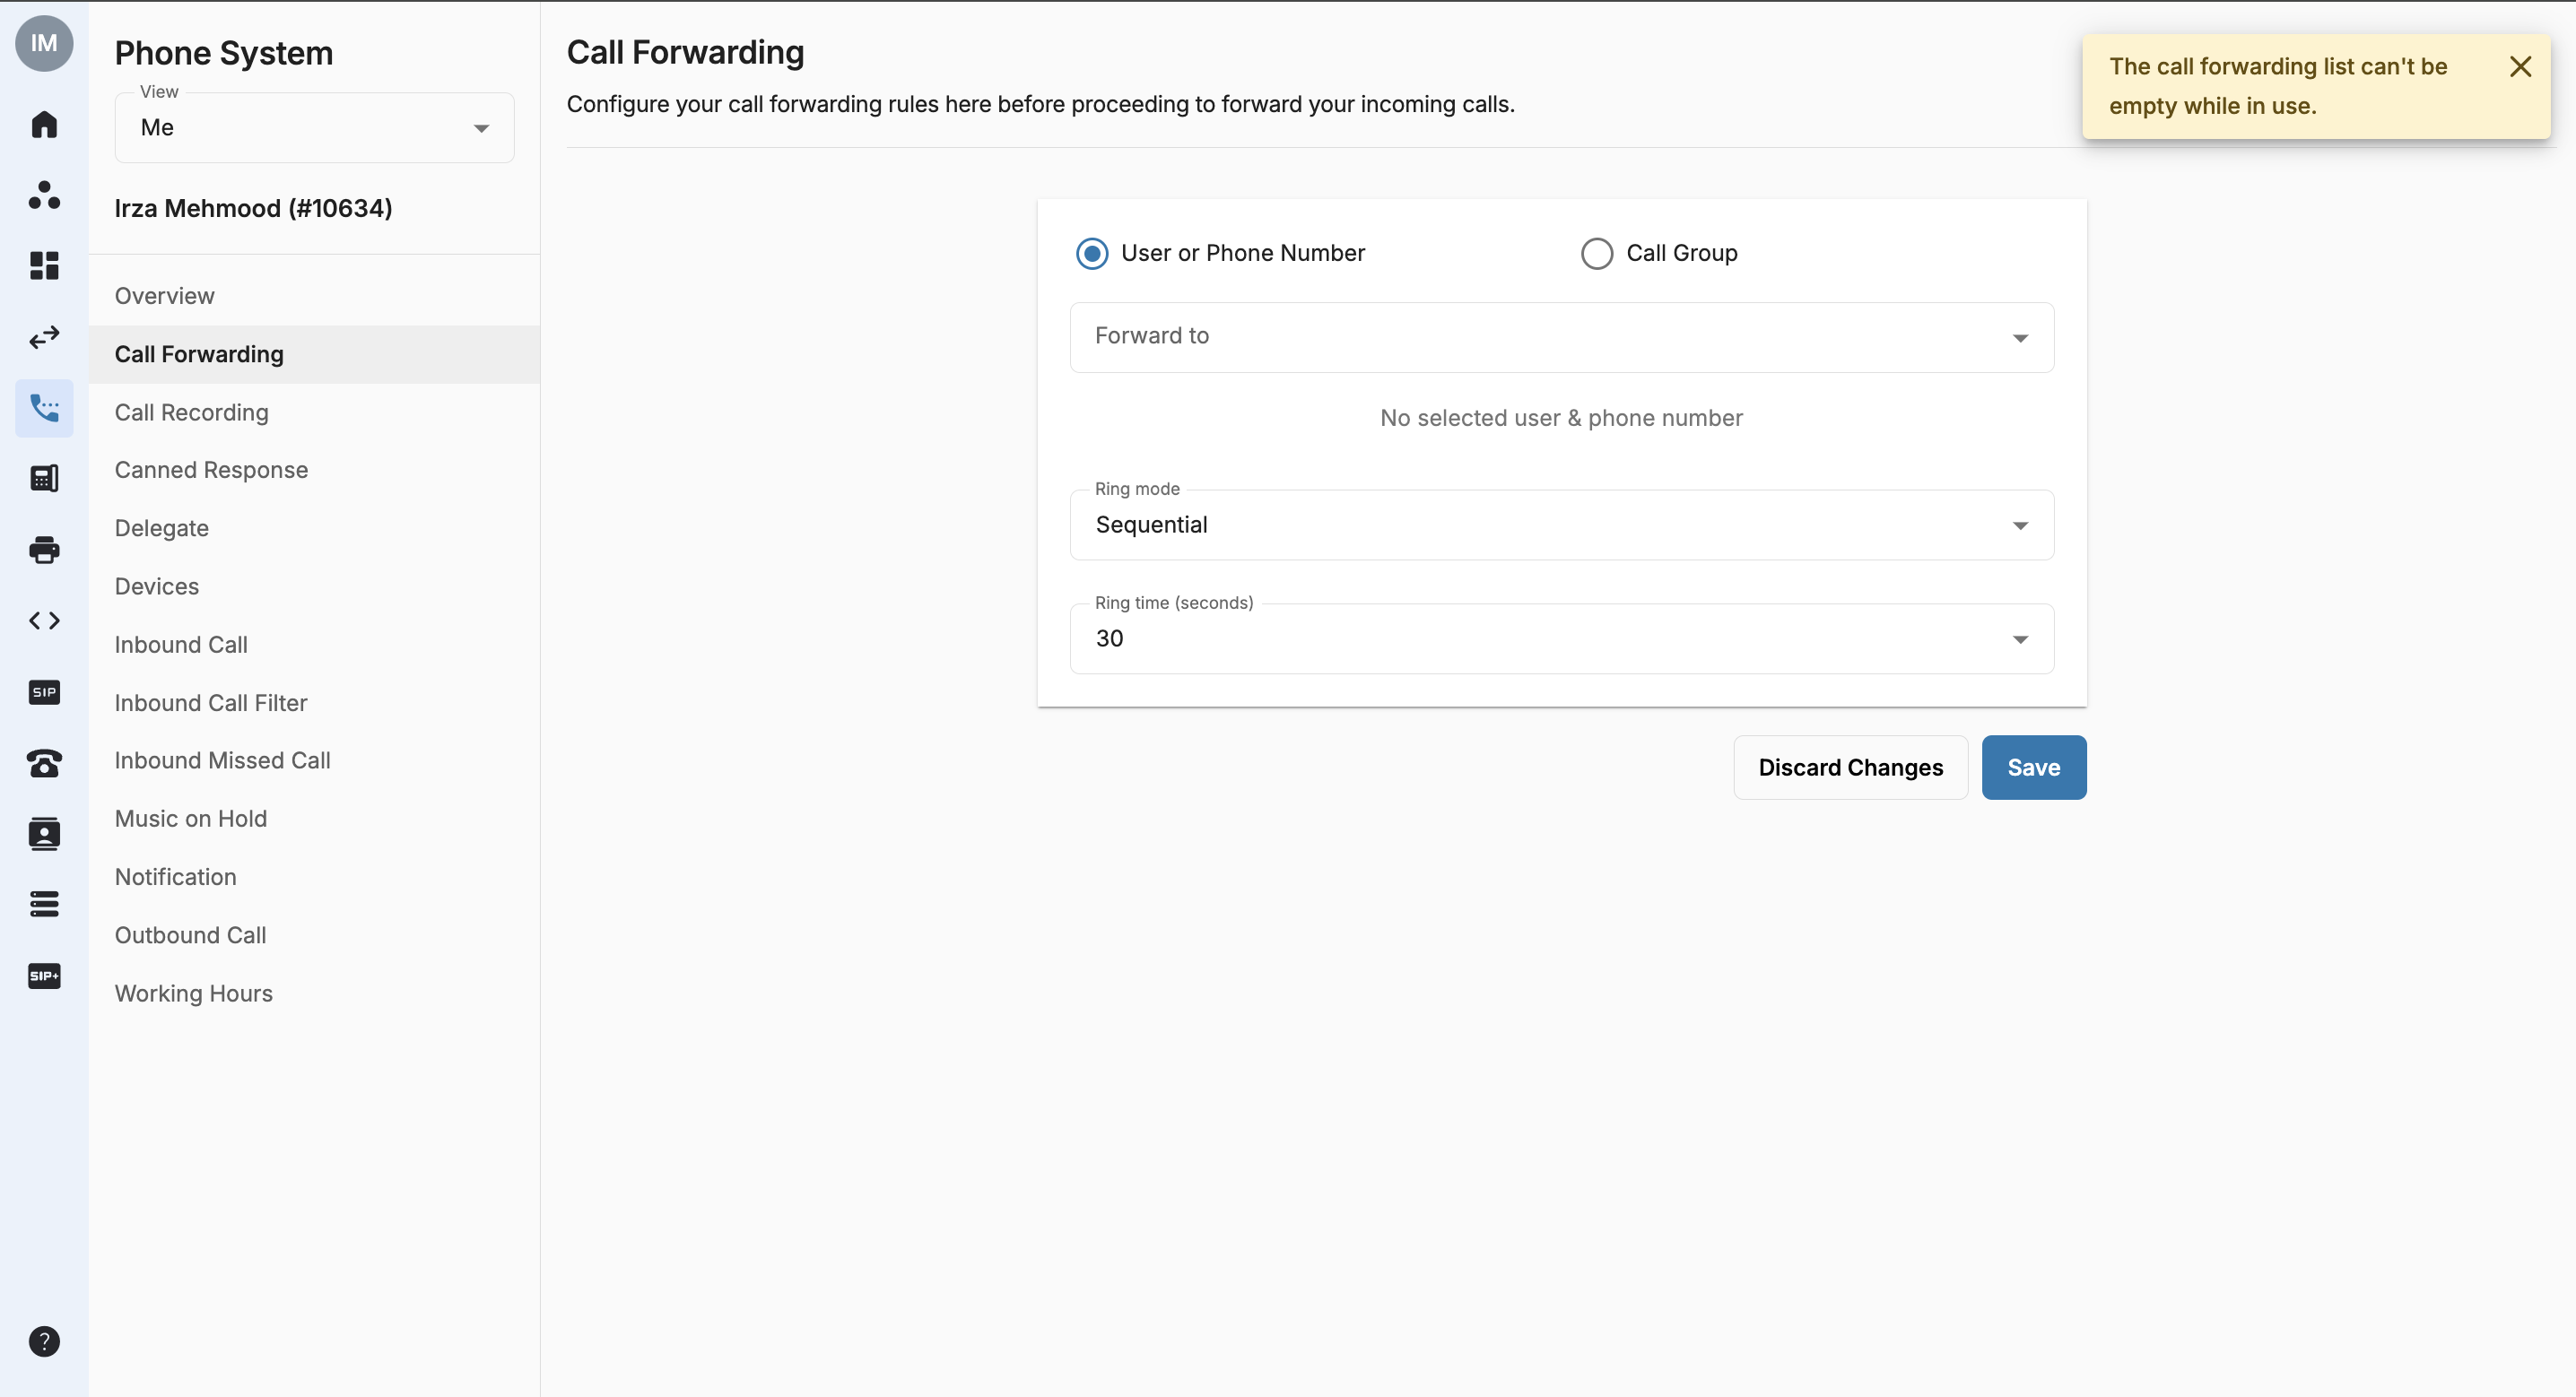Expand the Forward to dropdown
The image size is (2576, 1397).
click(1562, 338)
